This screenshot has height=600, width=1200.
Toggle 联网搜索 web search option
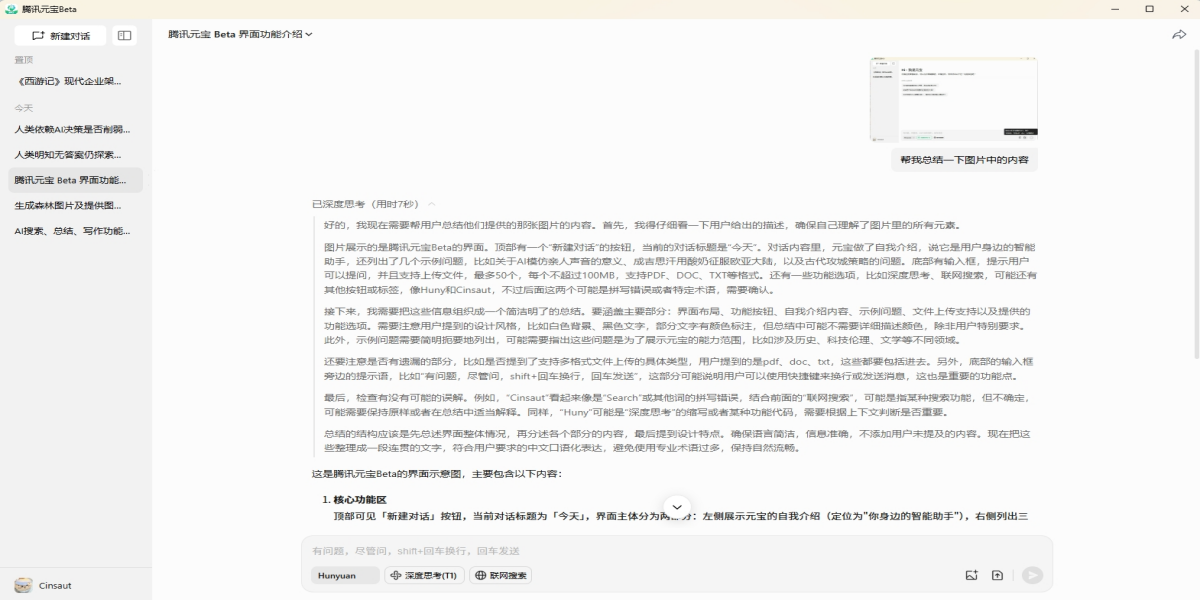click(500, 576)
